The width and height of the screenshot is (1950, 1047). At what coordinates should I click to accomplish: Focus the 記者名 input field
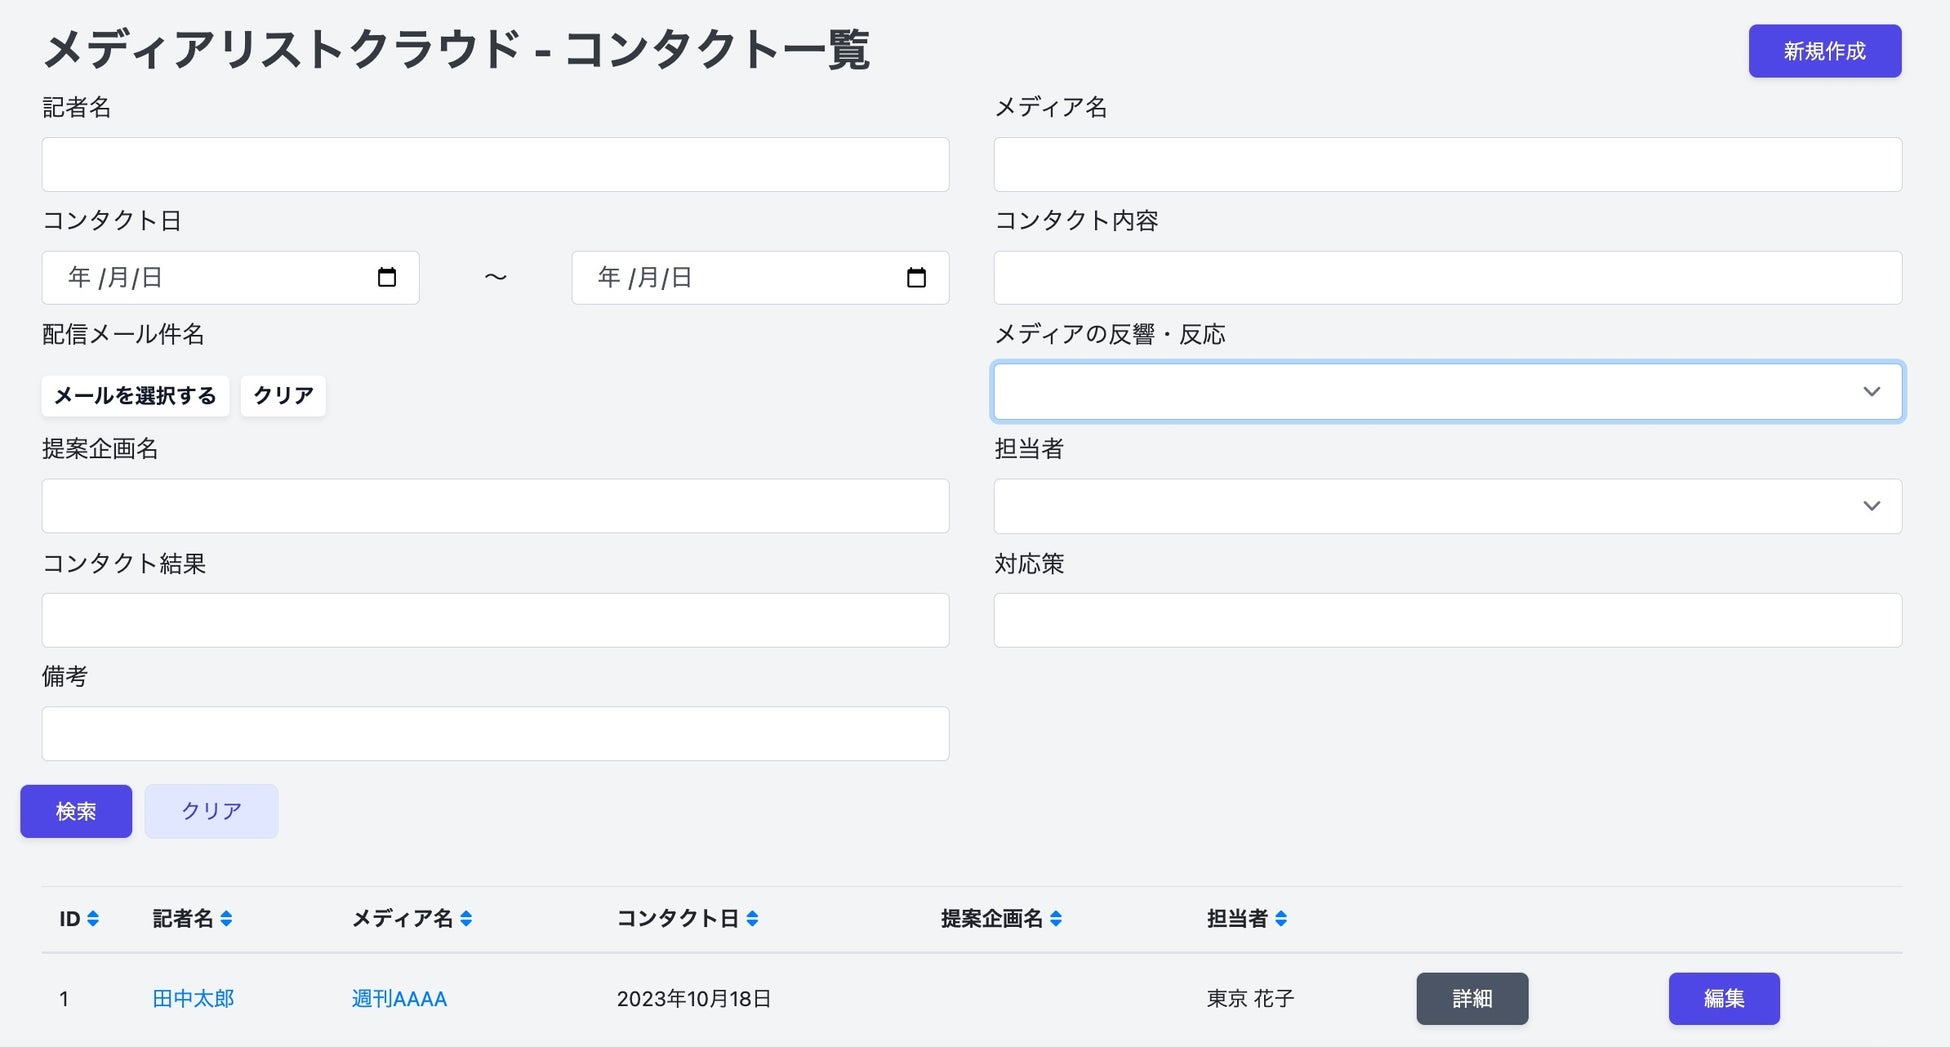click(x=495, y=164)
